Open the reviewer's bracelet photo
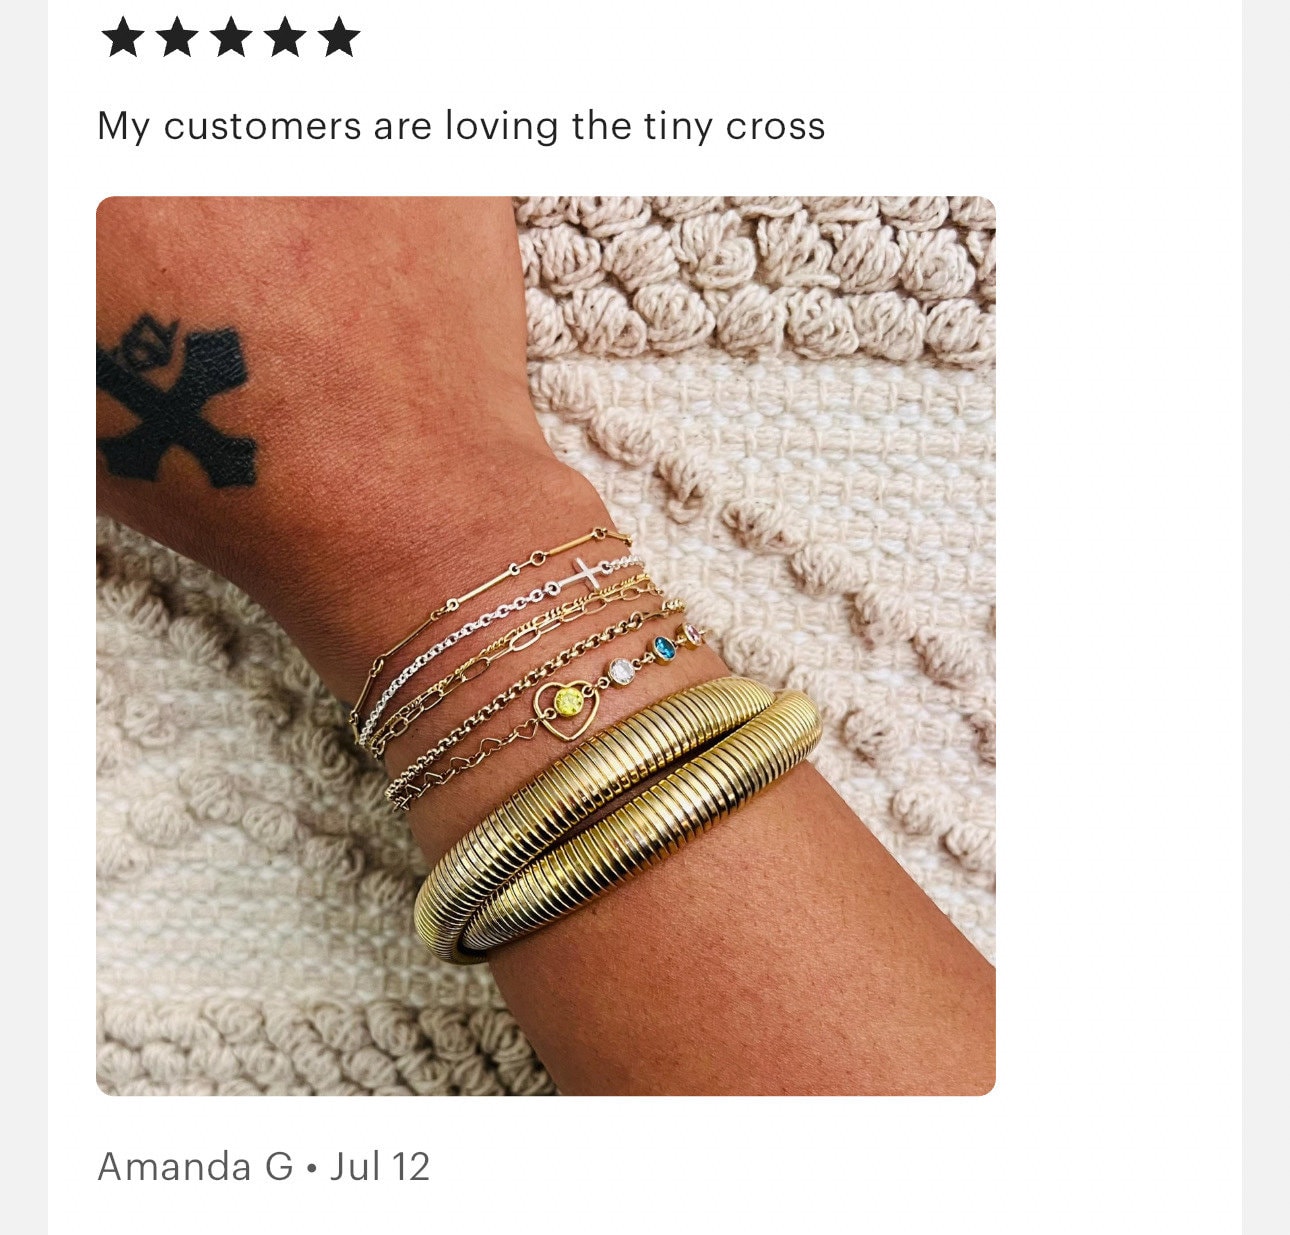The height and width of the screenshot is (1235, 1290). click(x=546, y=646)
